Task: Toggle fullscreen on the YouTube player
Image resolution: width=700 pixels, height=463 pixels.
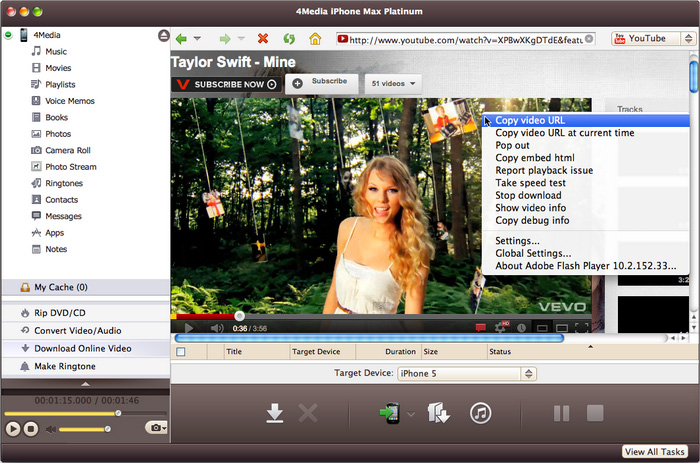Action: 582,328
